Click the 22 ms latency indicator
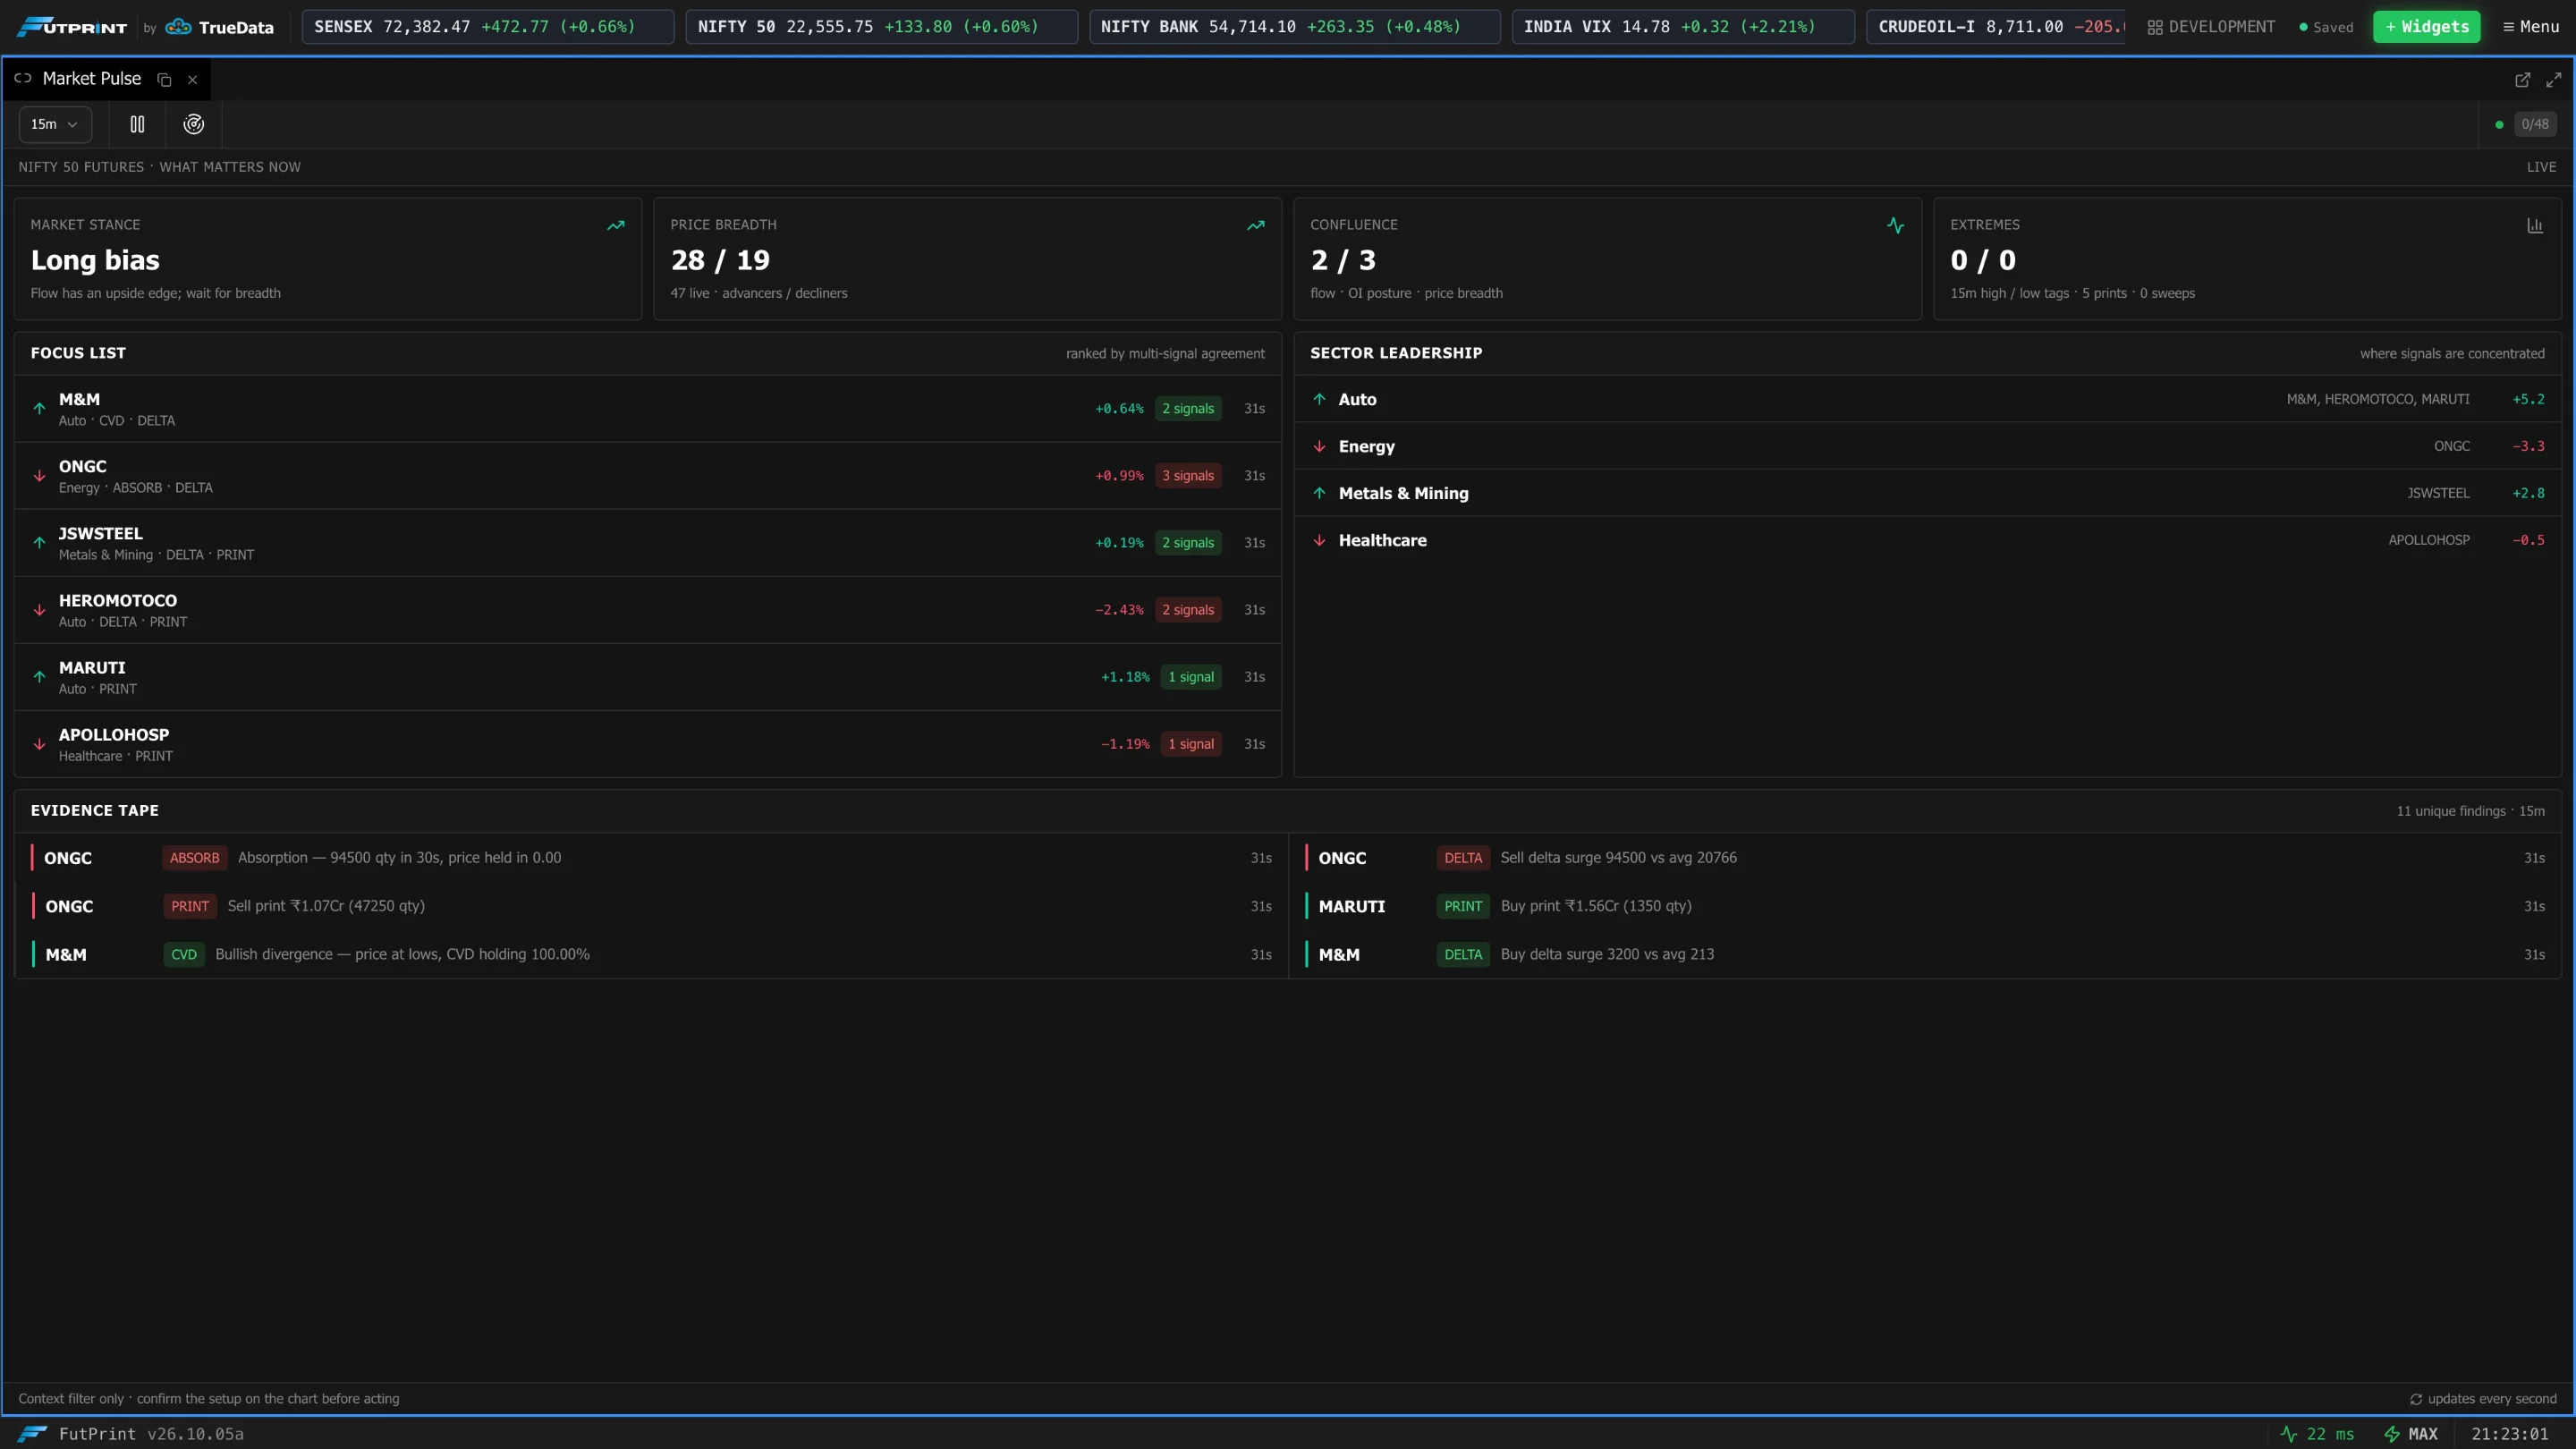The image size is (2576, 1449). pos(2317,1434)
